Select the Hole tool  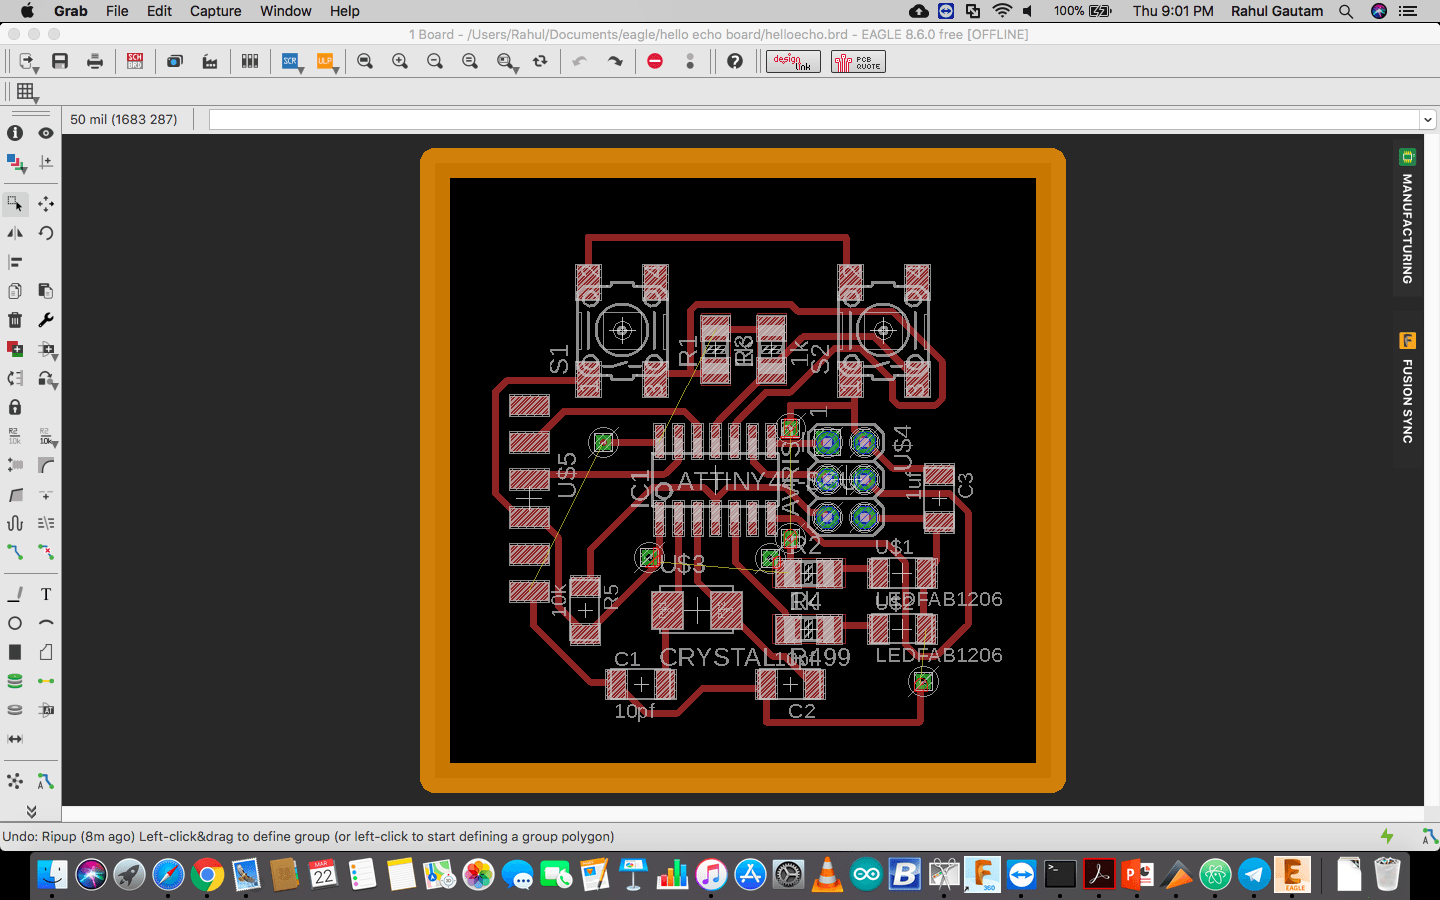[x=15, y=710]
